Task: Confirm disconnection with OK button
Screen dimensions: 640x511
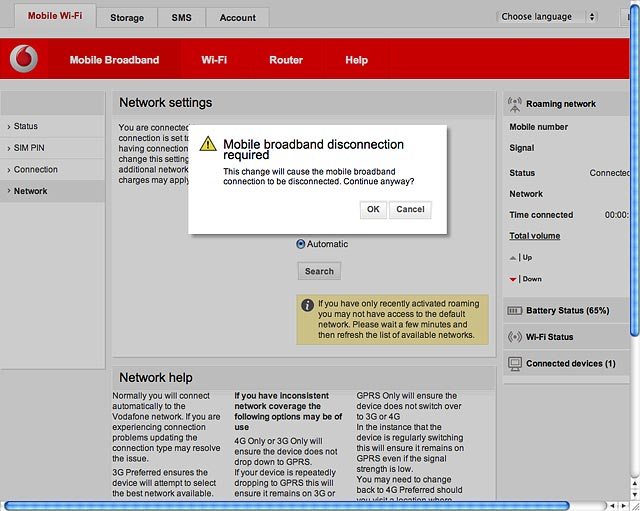Action: click(x=373, y=210)
